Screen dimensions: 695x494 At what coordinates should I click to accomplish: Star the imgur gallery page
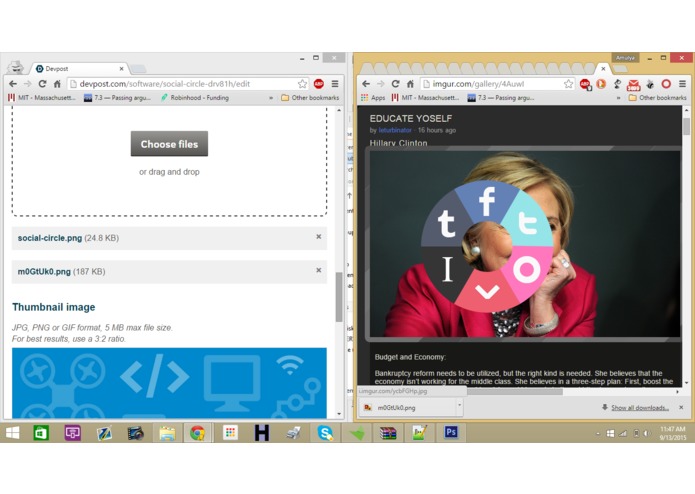coord(568,84)
